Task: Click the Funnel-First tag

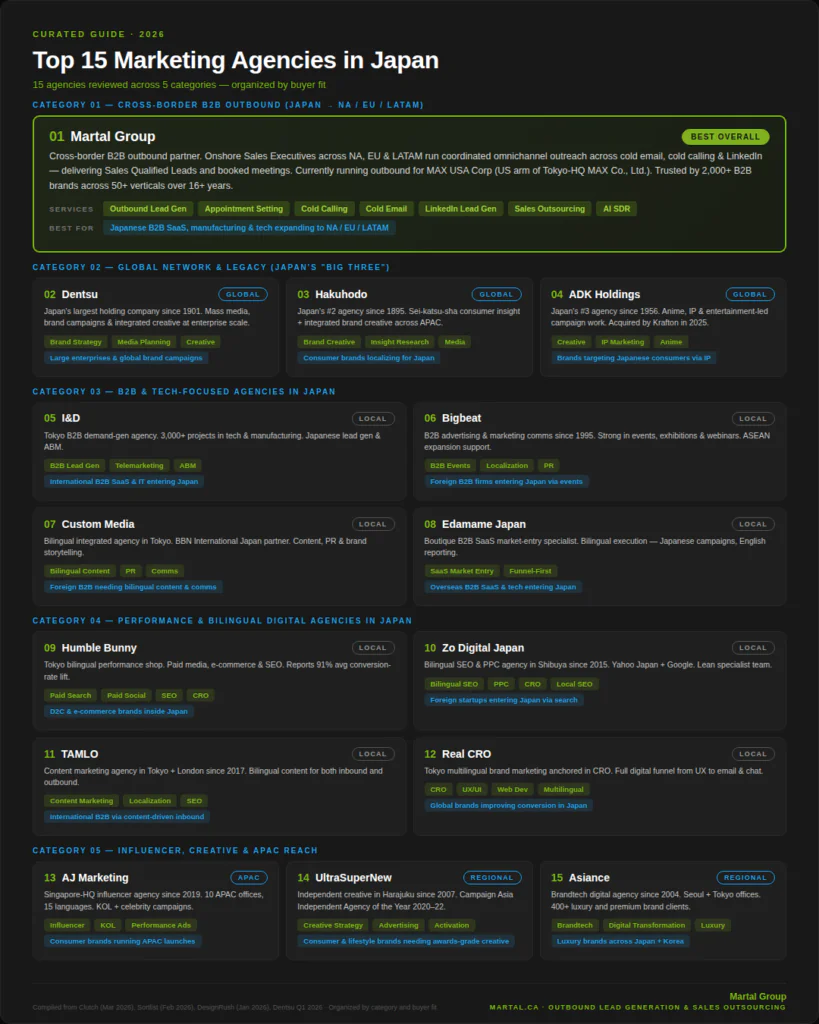Action: 530,571
